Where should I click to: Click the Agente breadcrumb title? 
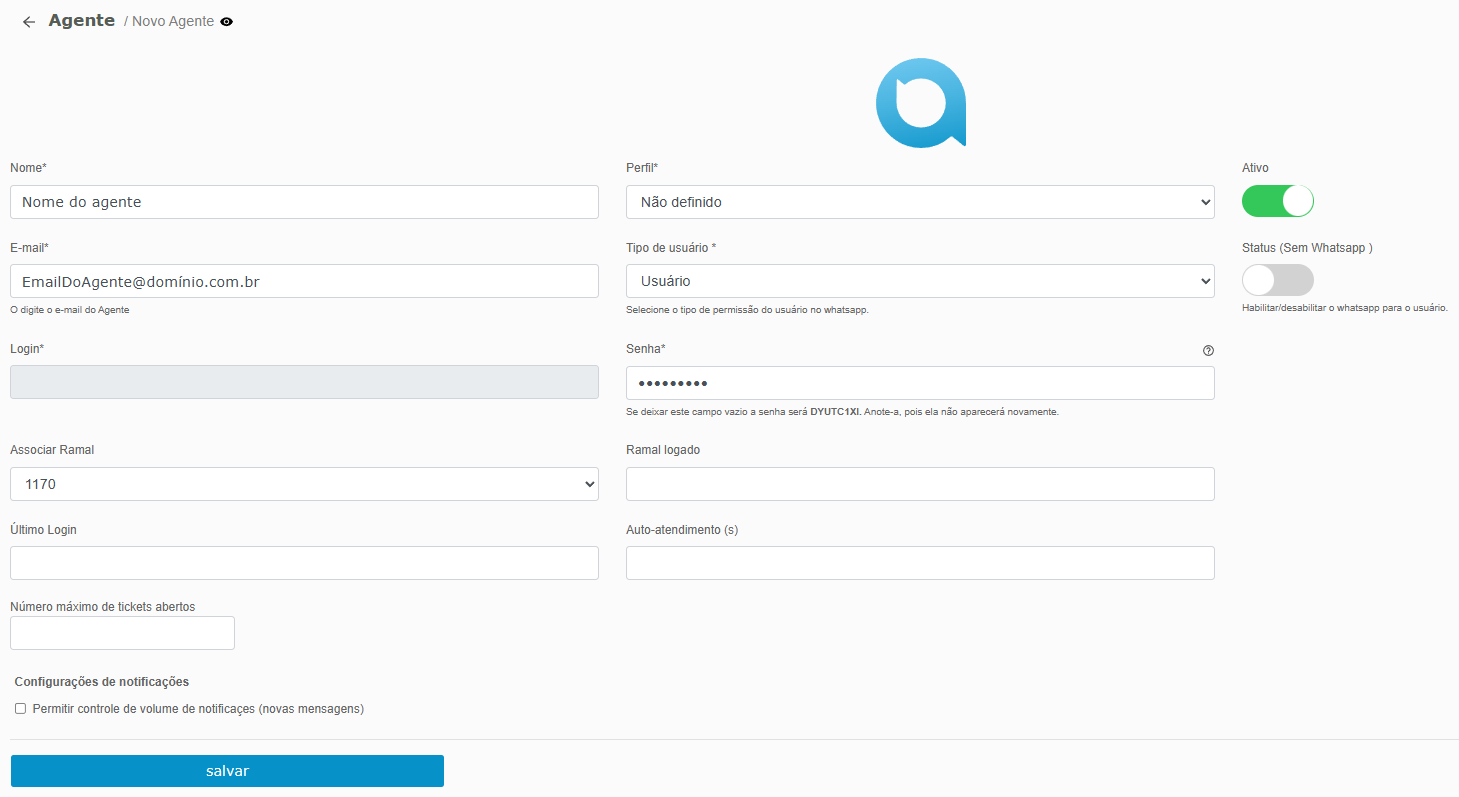pos(82,21)
